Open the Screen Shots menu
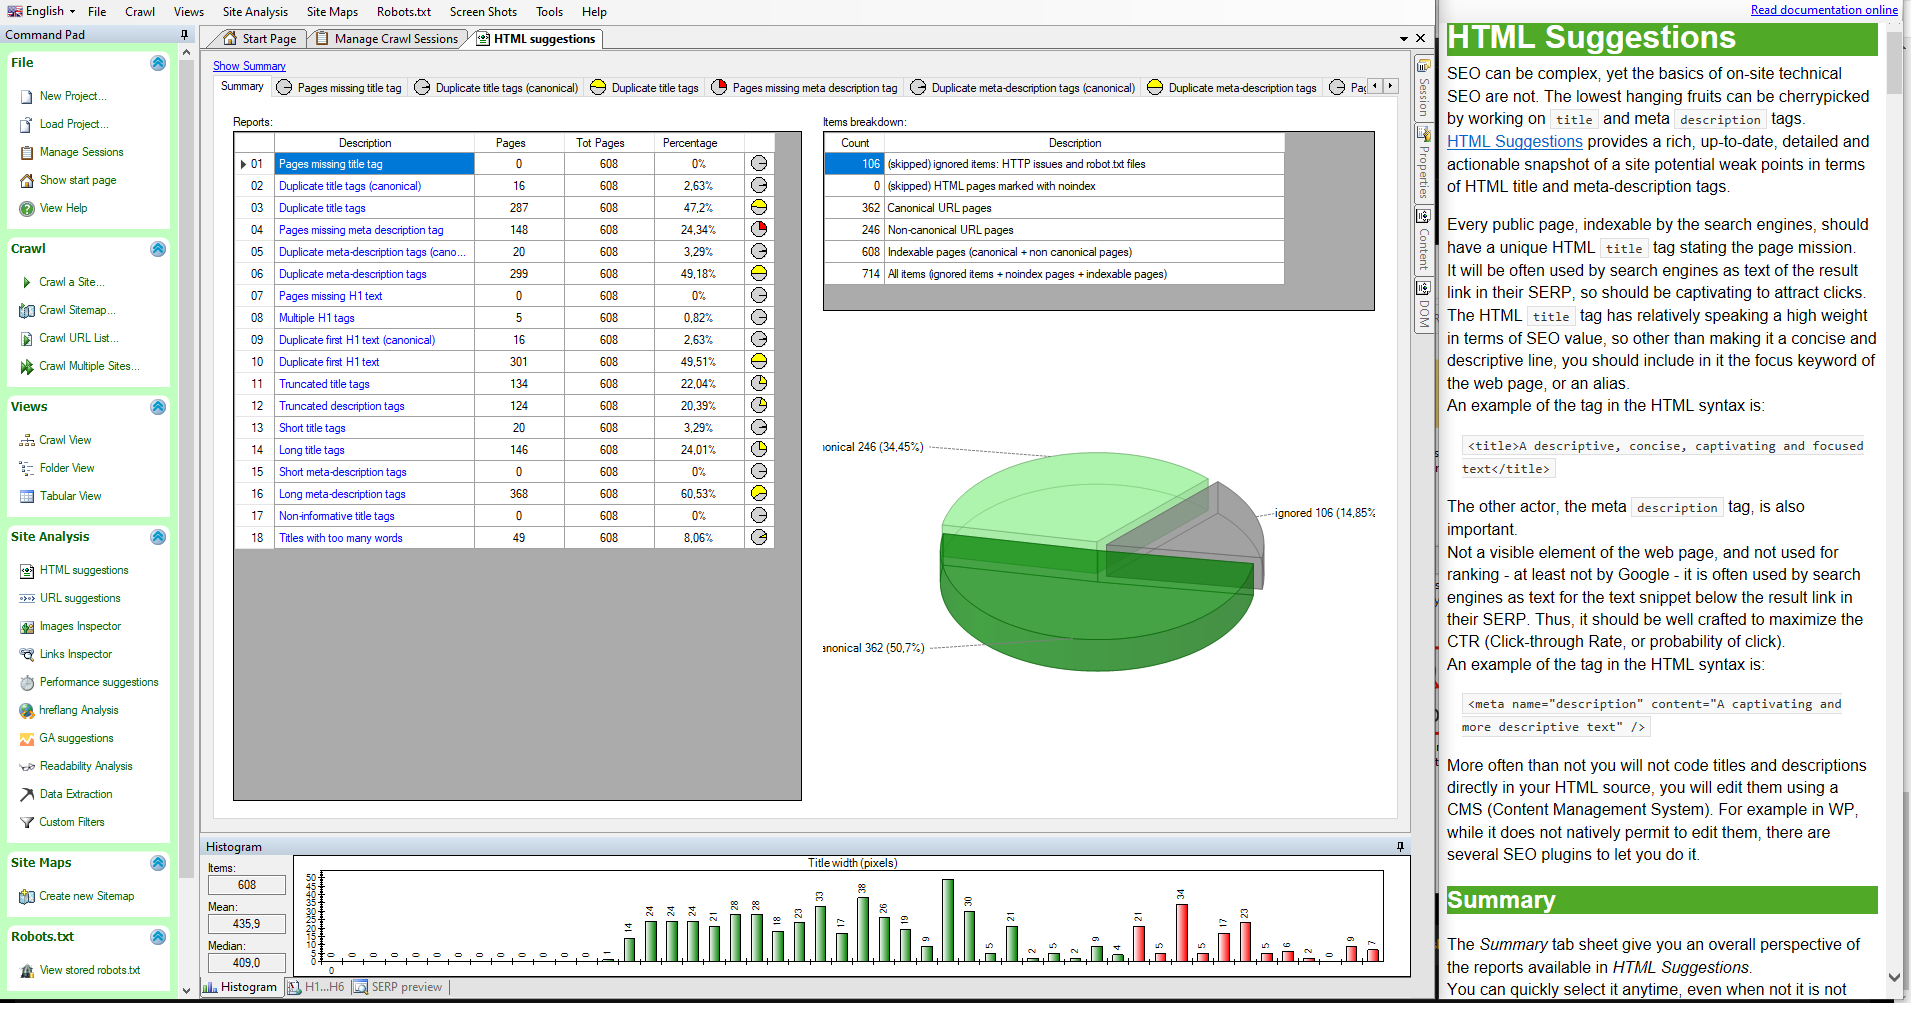 click(483, 12)
